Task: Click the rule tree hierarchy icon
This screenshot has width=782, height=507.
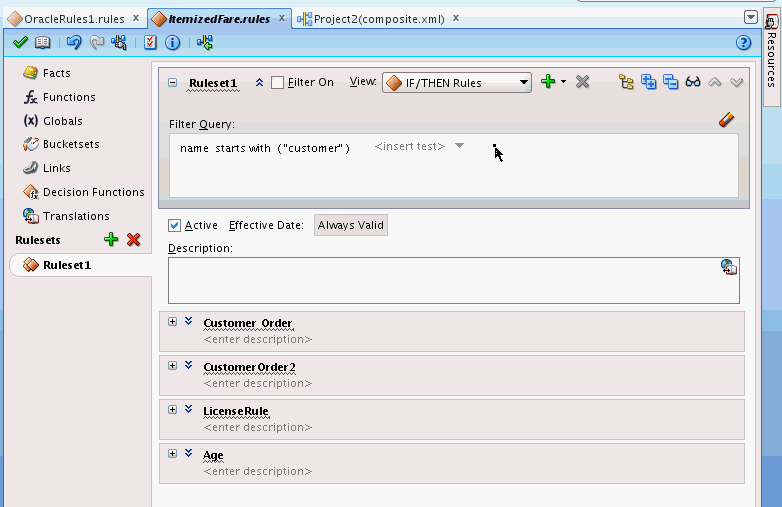Action: pyautogui.click(x=626, y=82)
